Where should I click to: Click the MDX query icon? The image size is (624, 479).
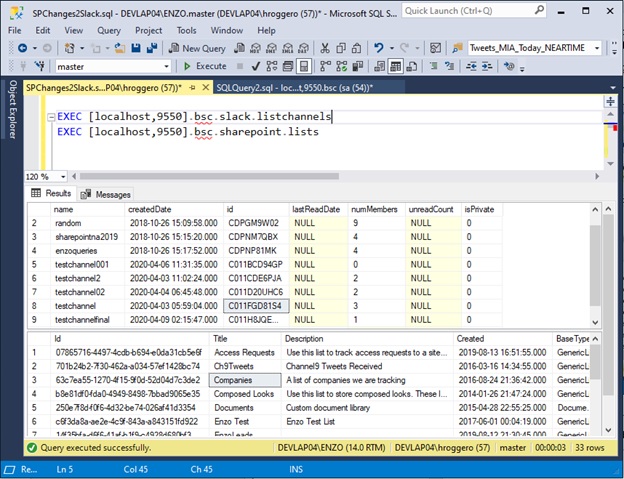tap(255, 48)
